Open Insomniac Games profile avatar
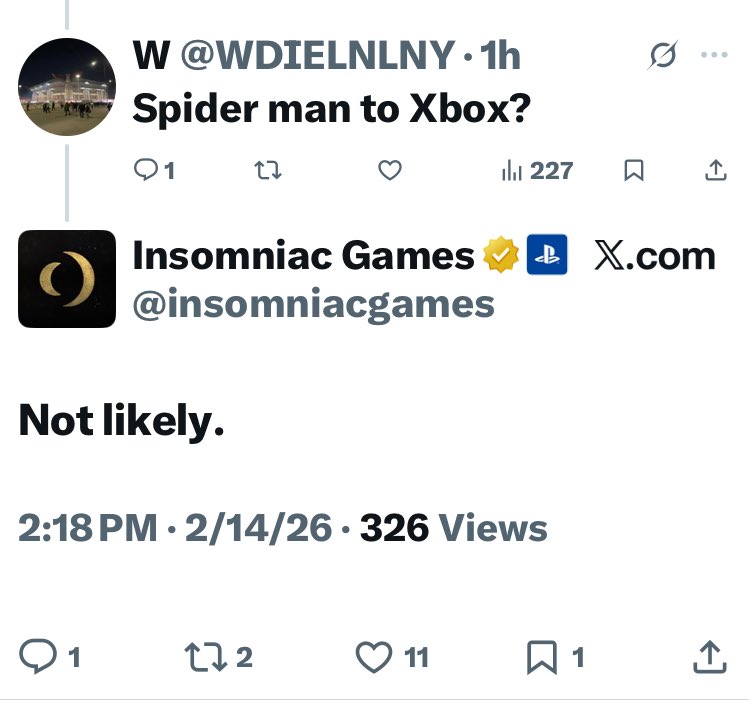Viewport: 749px width, 701px height. tap(67, 279)
